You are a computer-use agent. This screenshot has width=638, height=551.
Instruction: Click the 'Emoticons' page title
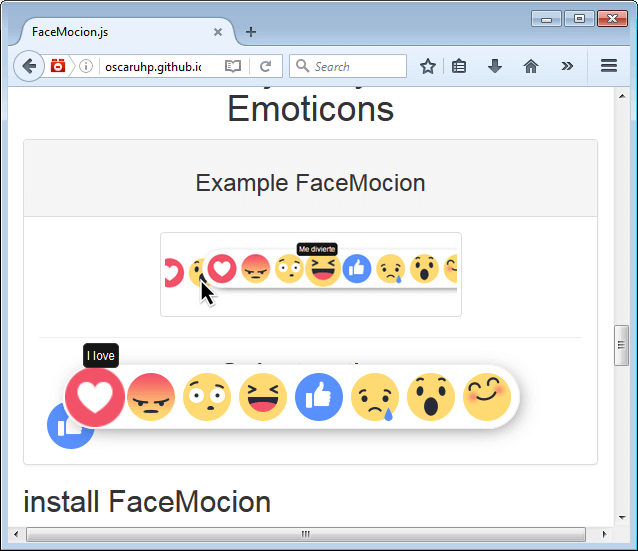(310, 109)
